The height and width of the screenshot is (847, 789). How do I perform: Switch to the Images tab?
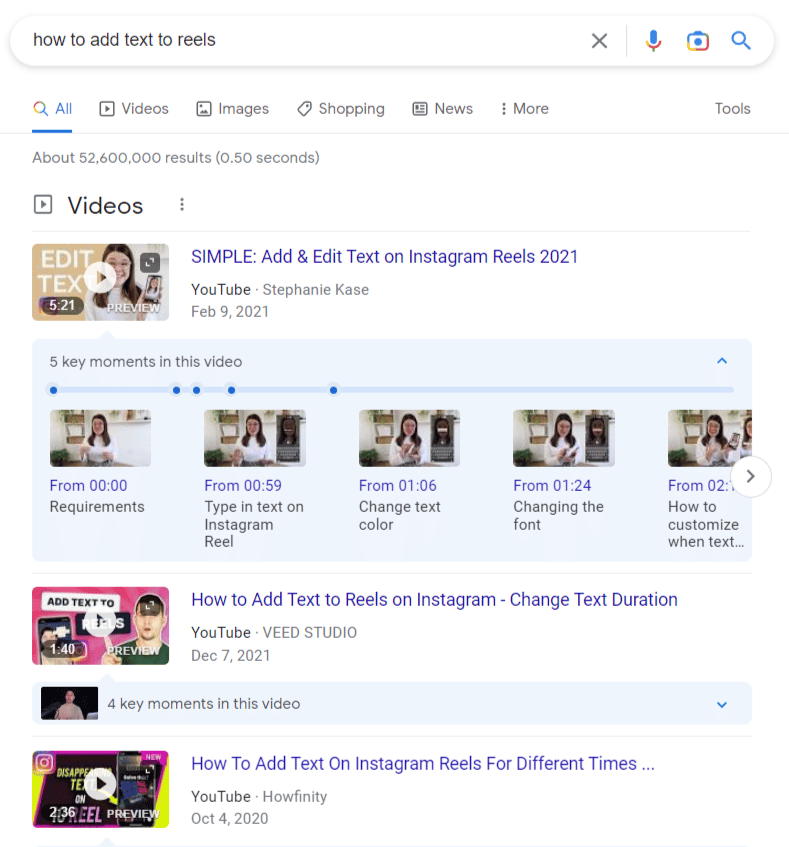[233, 109]
